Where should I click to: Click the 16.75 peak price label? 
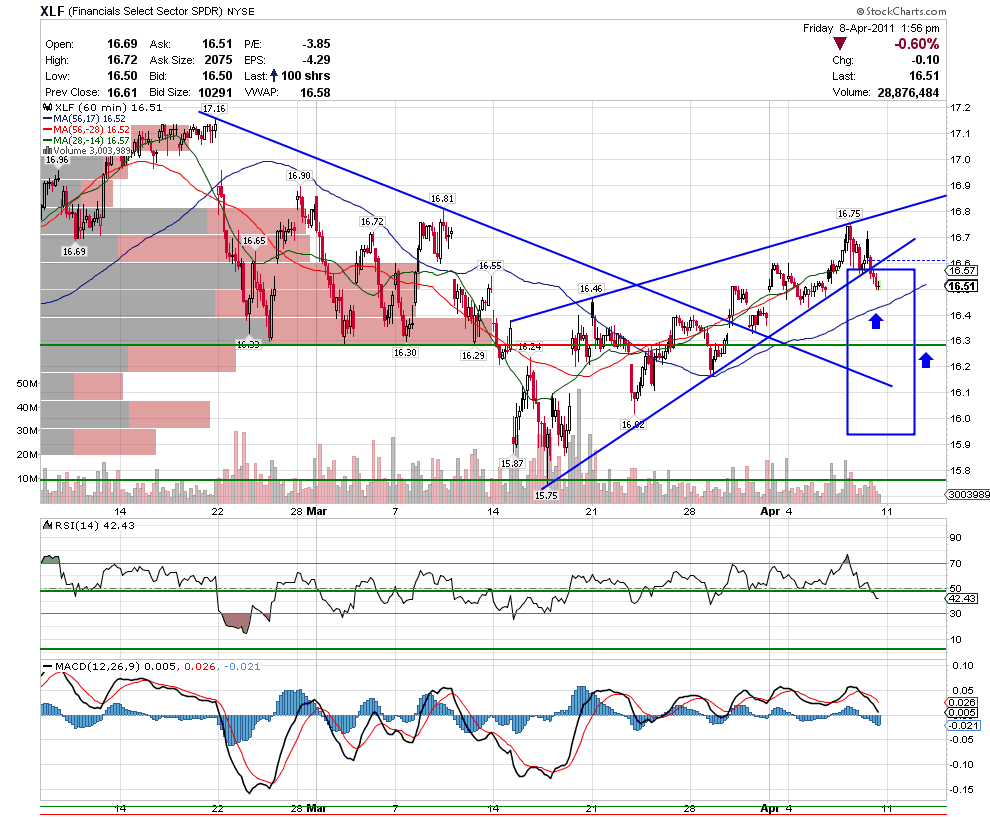(849, 213)
